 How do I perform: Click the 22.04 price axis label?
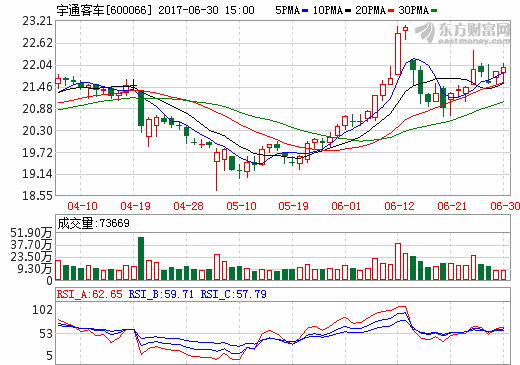[x=37, y=65]
